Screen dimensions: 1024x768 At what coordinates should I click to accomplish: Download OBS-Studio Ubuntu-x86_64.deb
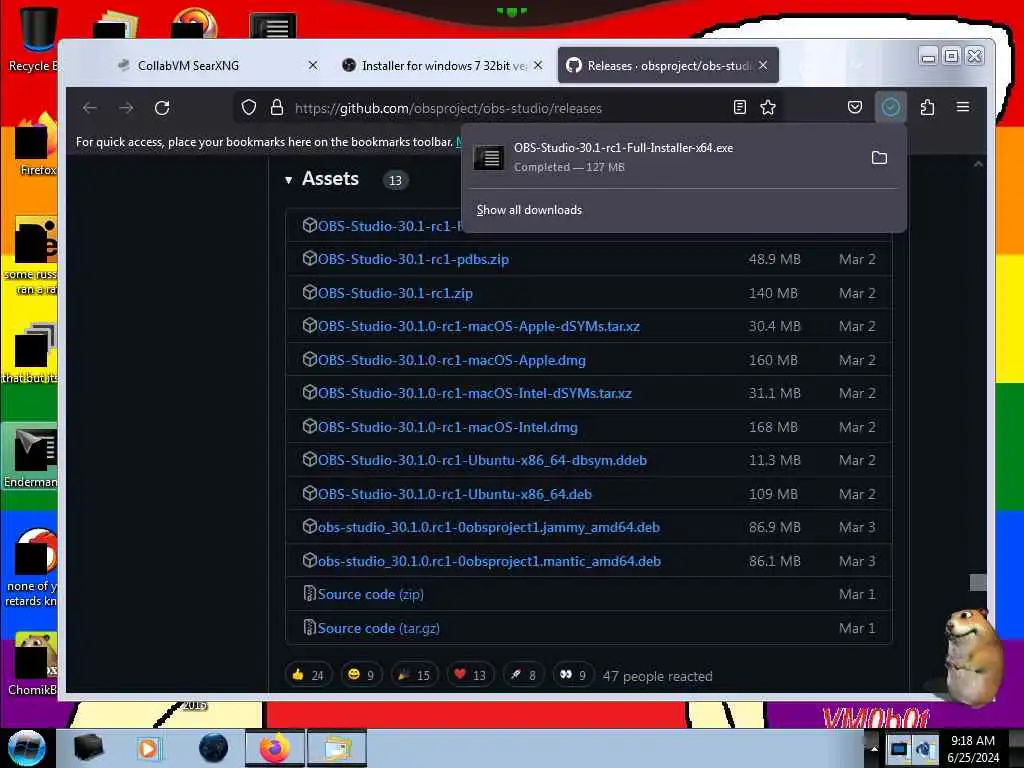pos(455,494)
